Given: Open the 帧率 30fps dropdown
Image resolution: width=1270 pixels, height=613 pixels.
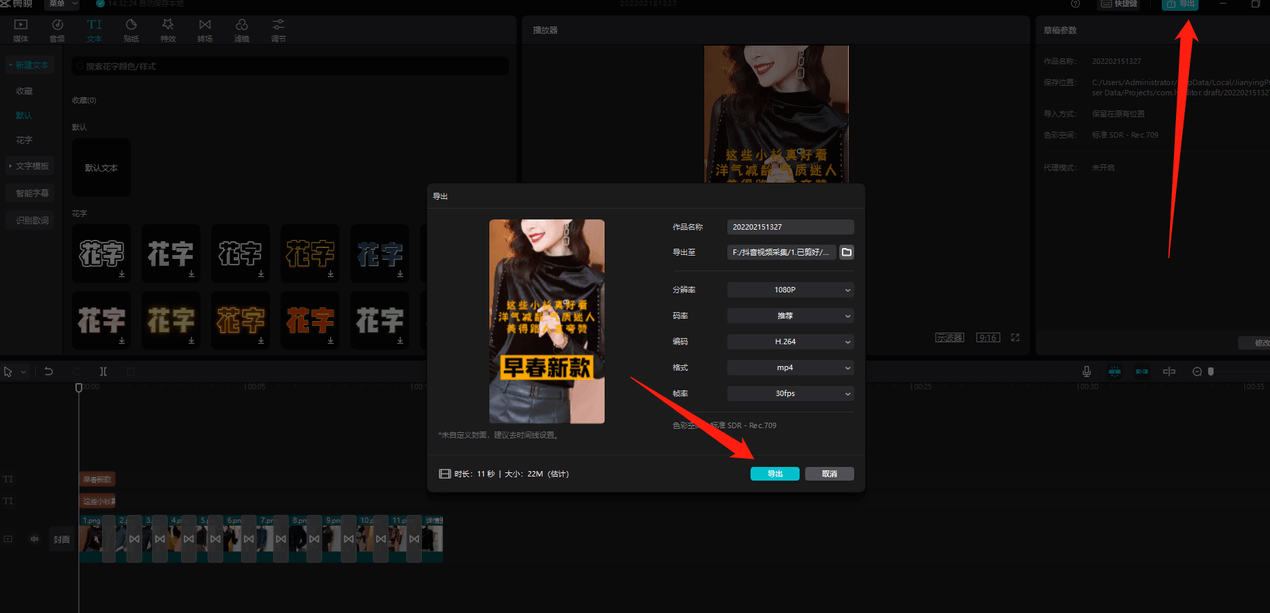Looking at the screenshot, I should coord(790,394).
